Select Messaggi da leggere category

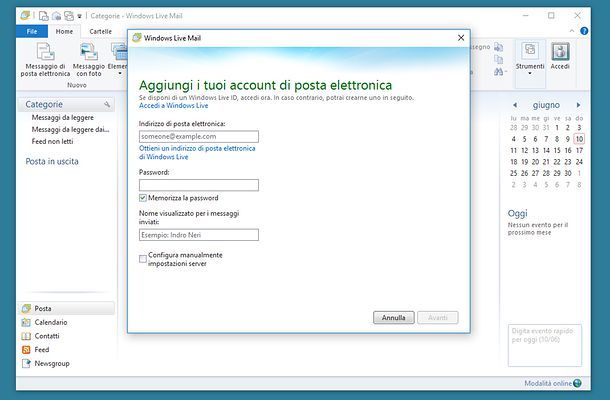(63, 118)
